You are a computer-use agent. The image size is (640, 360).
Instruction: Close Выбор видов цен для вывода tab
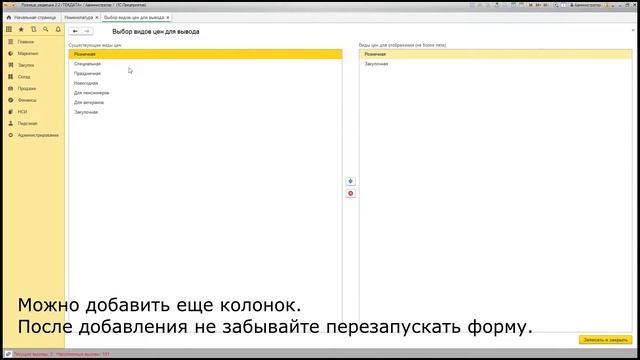coord(168,18)
